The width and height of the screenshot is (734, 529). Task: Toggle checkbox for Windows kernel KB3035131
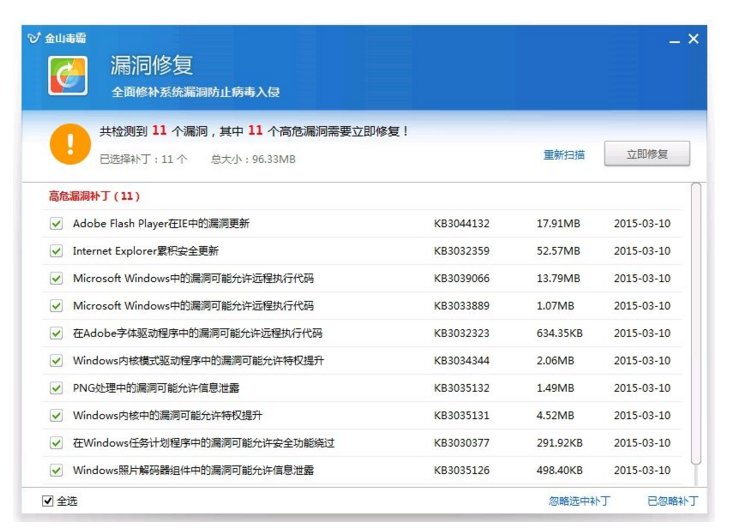coord(56,415)
